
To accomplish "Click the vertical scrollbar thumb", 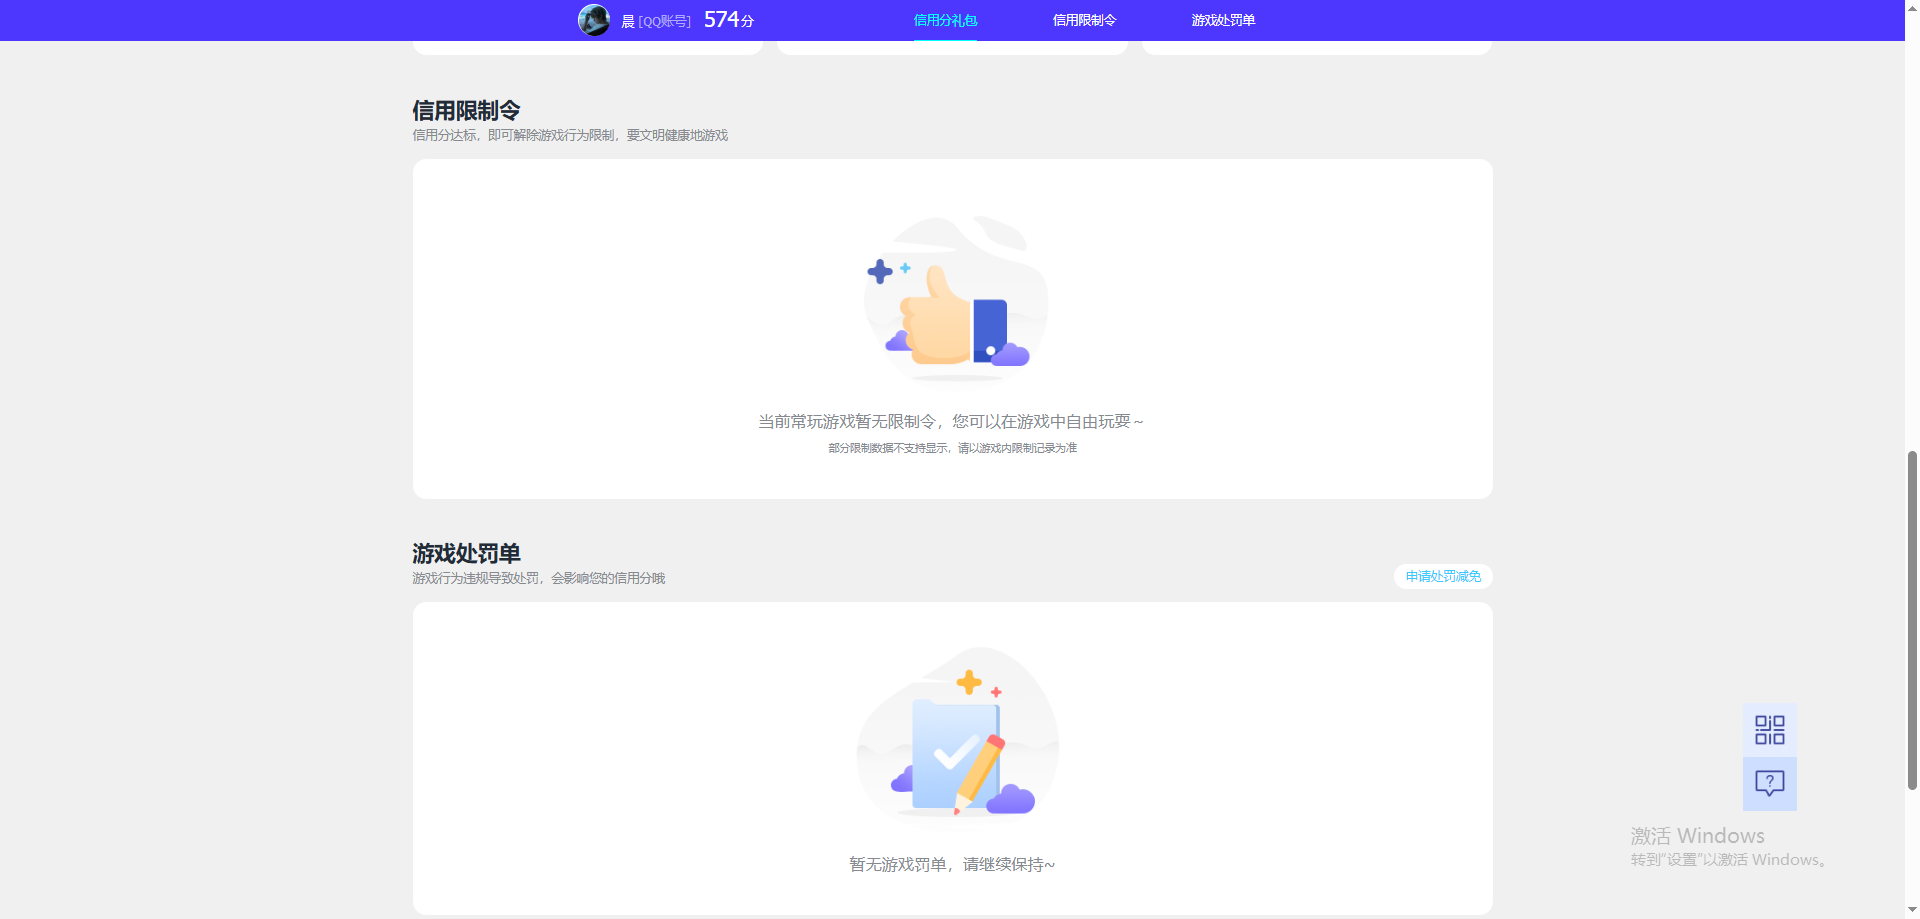I will pyautogui.click(x=1912, y=620).
